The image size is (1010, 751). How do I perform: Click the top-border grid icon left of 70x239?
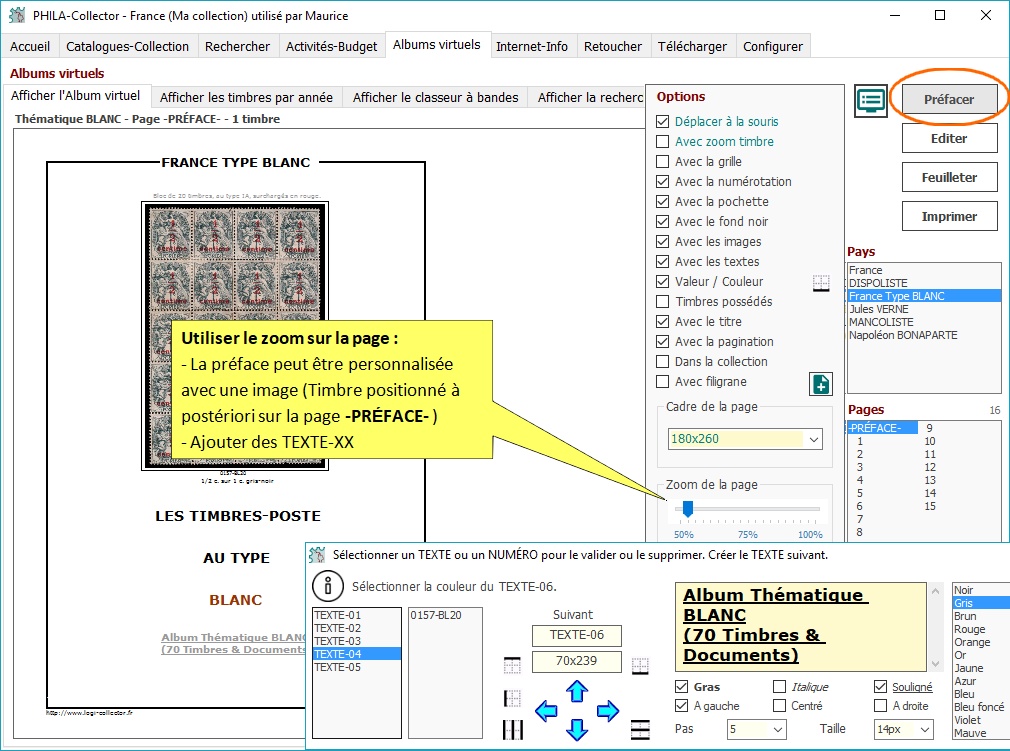[512, 665]
